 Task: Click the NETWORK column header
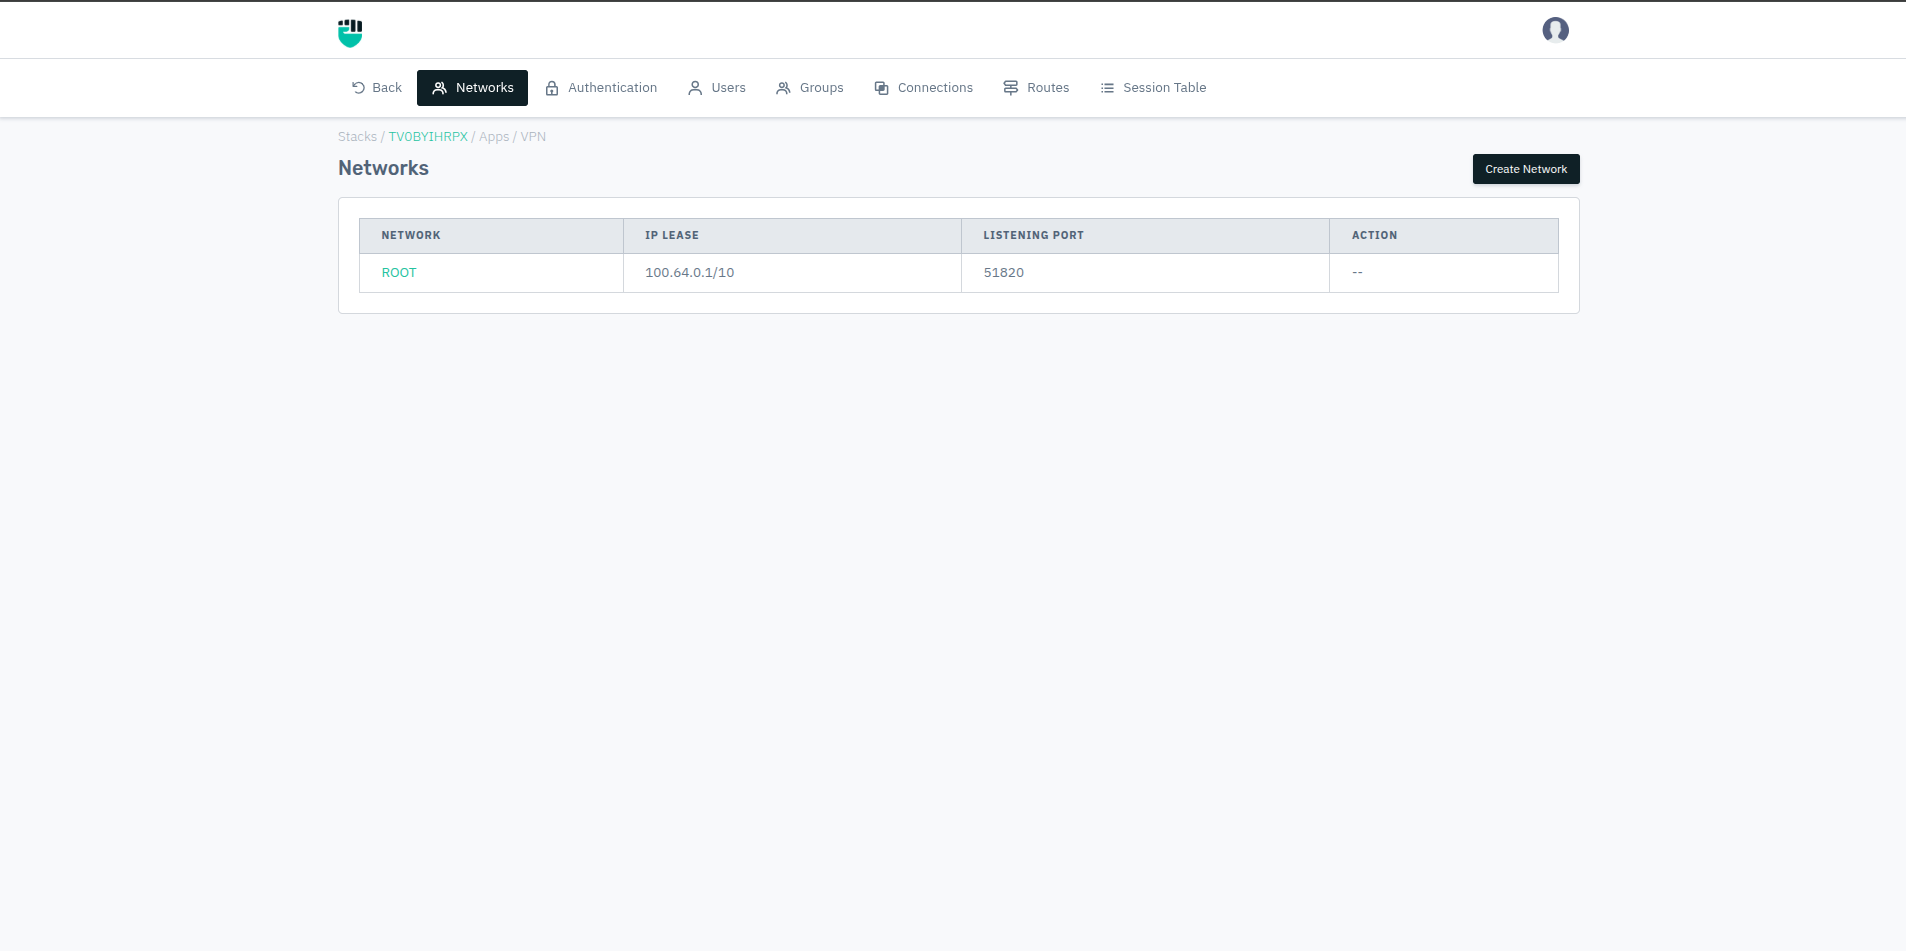pos(491,236)
